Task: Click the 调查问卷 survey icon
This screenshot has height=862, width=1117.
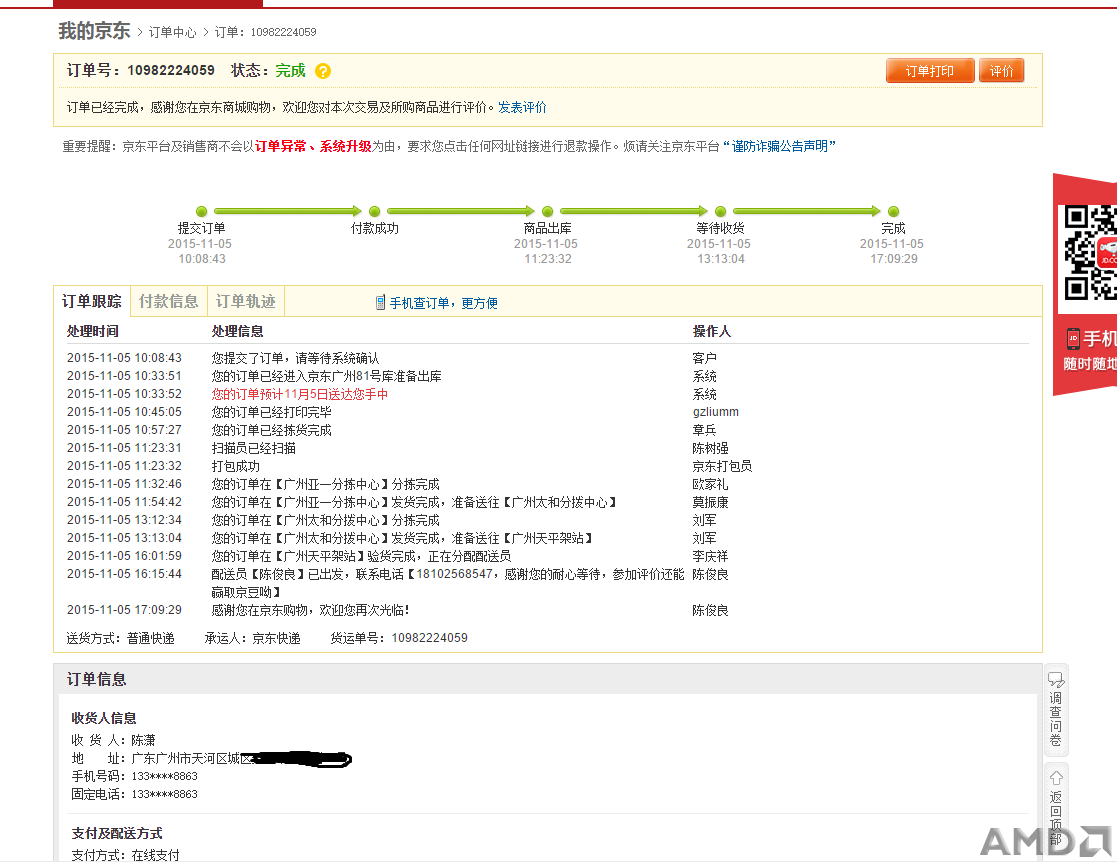Action: [x=1056, y=680]
